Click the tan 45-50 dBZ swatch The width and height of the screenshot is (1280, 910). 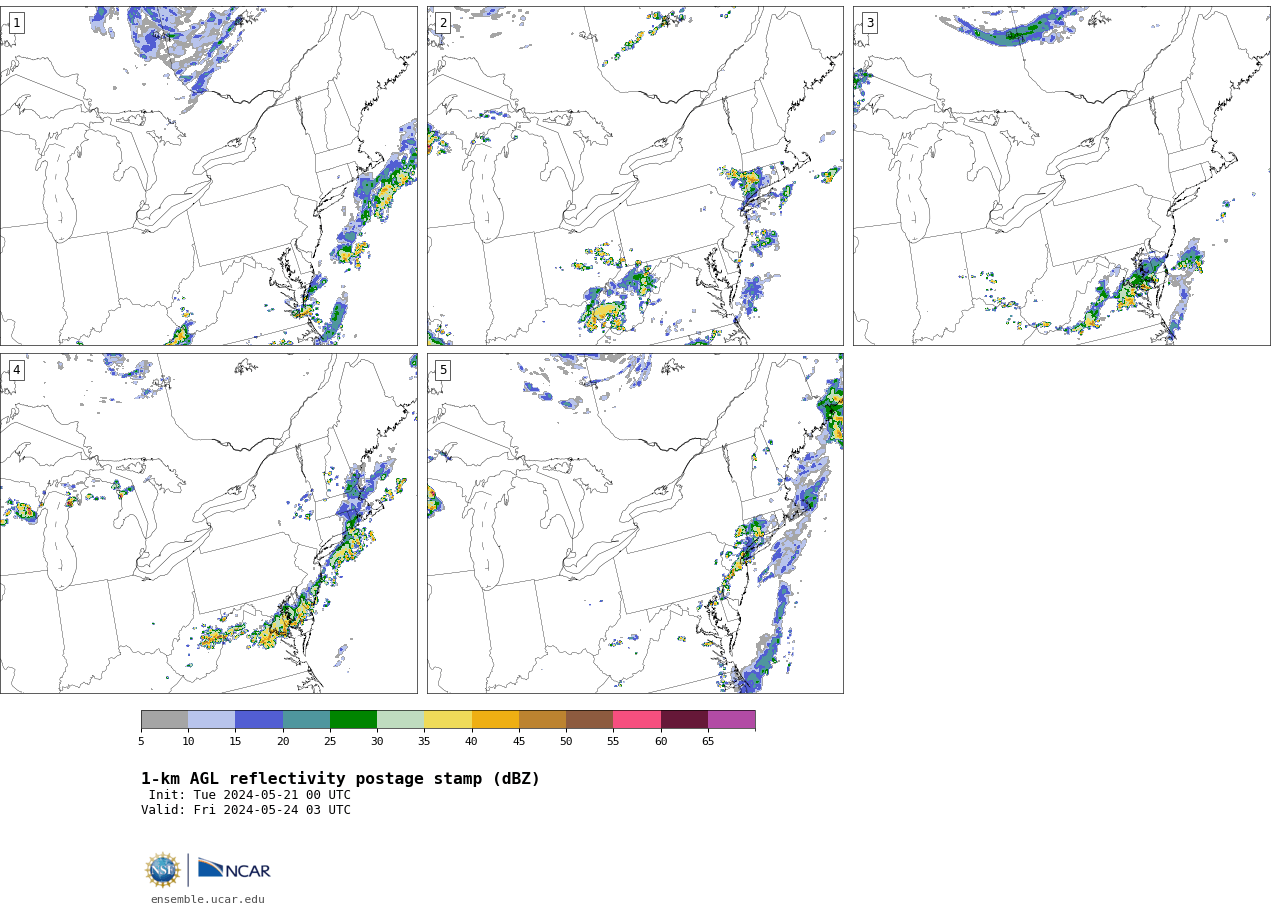pos(542,720)
